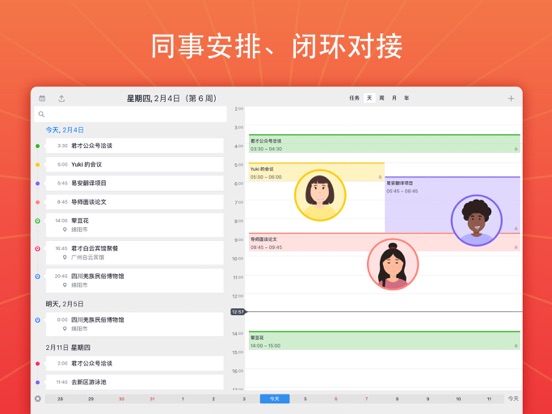
Task: Click the yellow-ringed avatar with bob haircut
Action: (320, 195)
